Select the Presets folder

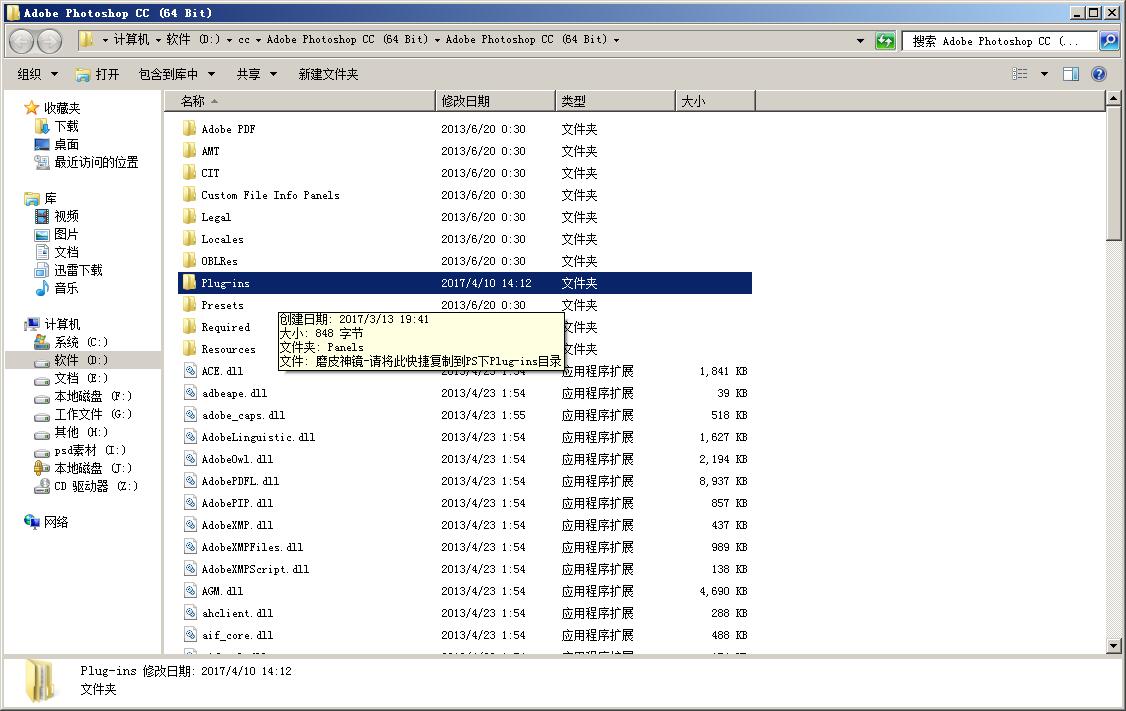[222, 305]
